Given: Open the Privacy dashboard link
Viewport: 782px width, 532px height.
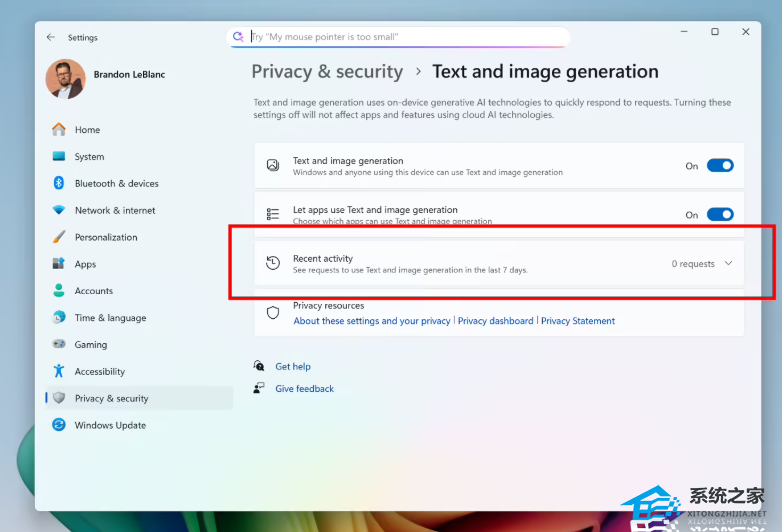Looking at the screenshot, I should [x=495, y=321].
